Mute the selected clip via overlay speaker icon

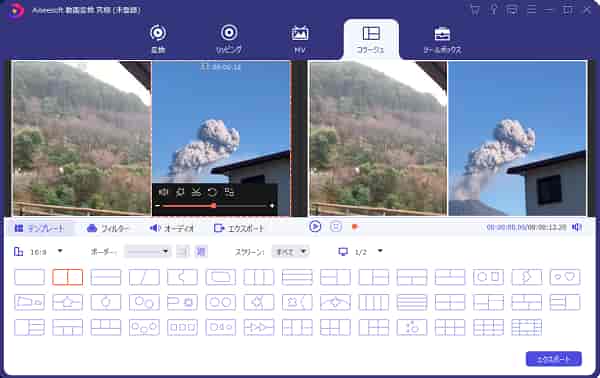(163, 192)
